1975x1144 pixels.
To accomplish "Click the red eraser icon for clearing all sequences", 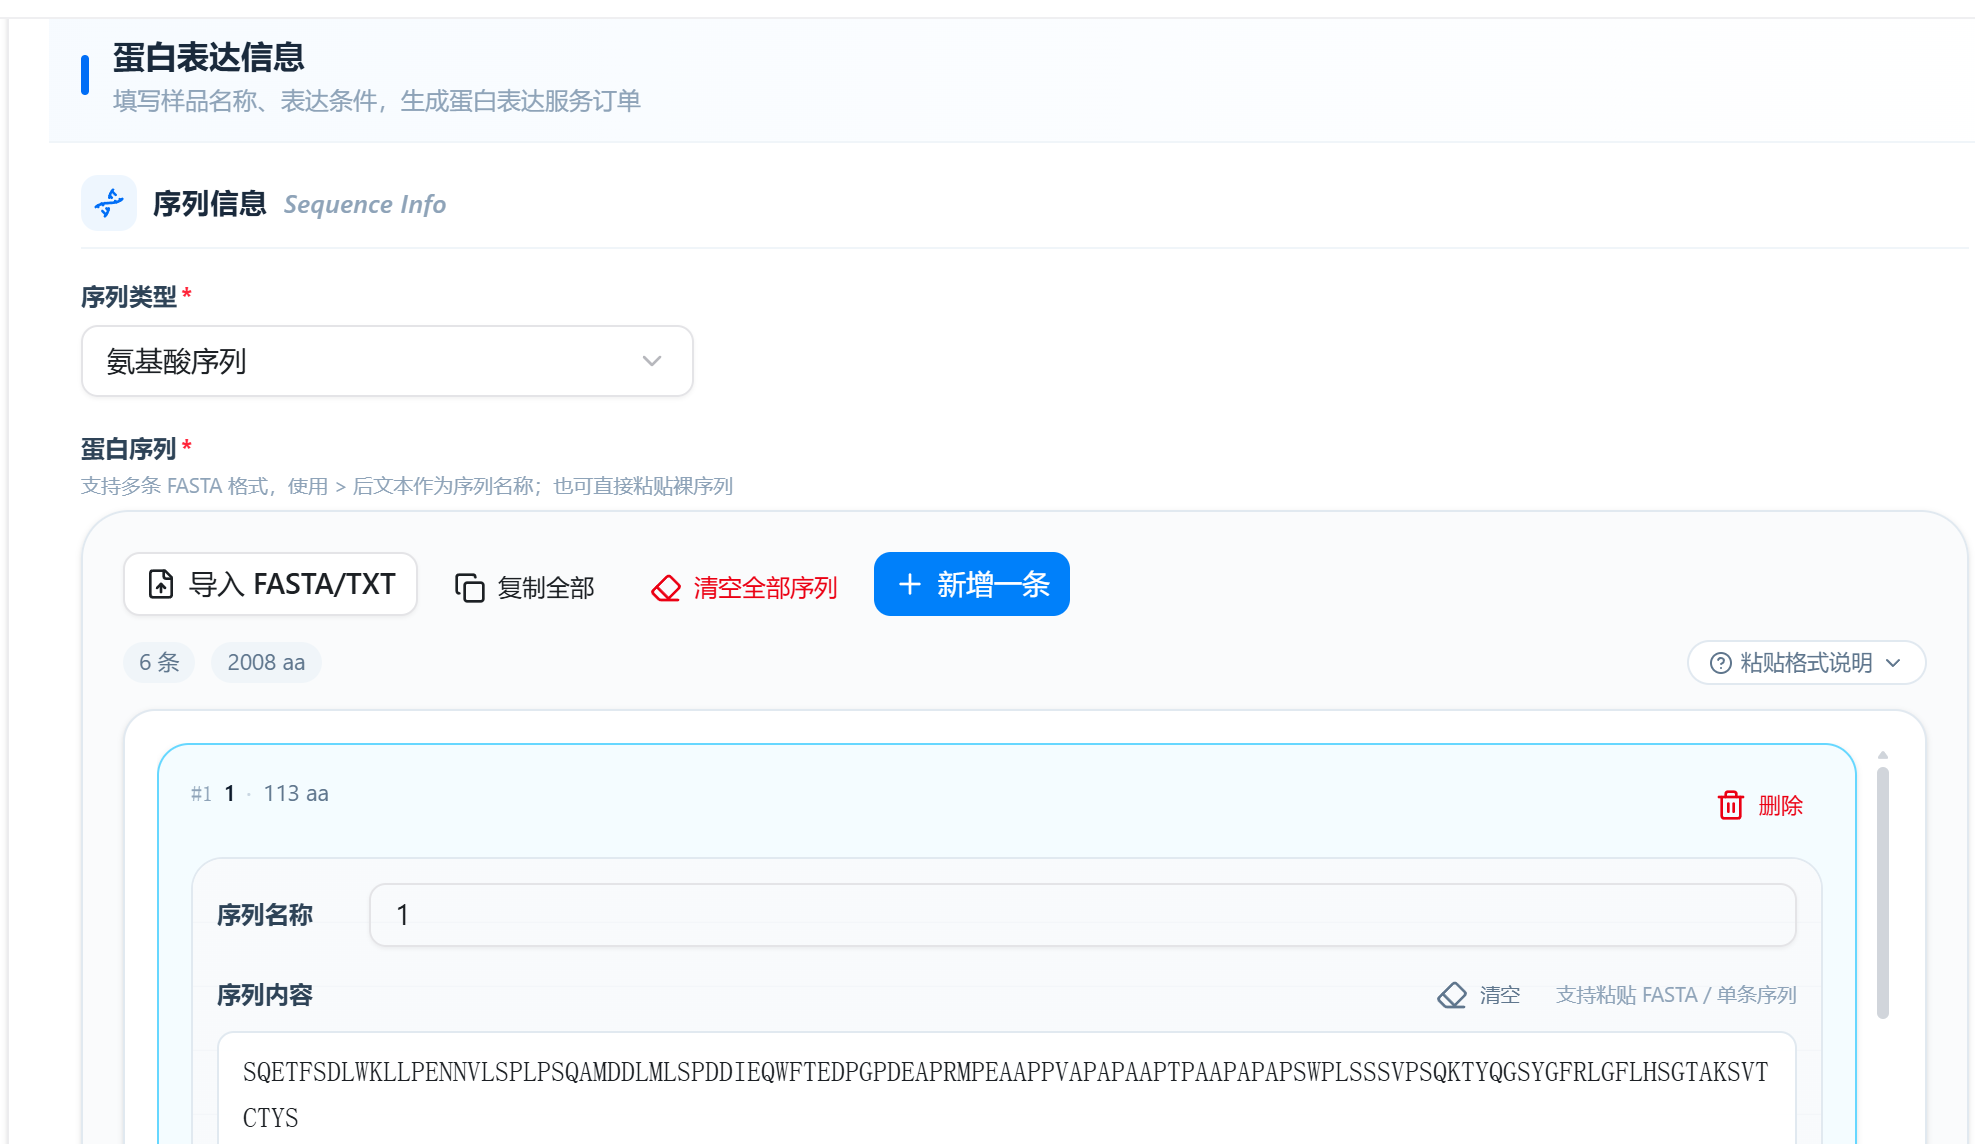I will (666, 587).
